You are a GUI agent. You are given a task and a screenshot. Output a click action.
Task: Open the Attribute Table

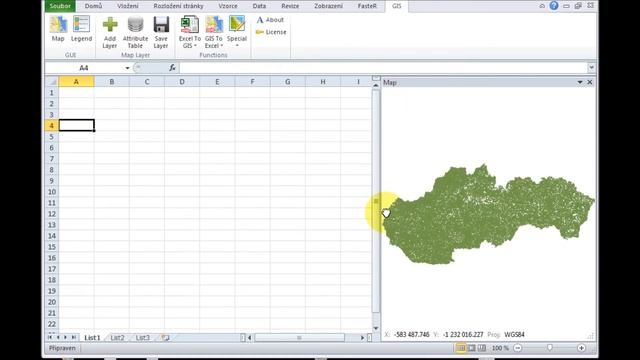(x=135, y=32)
